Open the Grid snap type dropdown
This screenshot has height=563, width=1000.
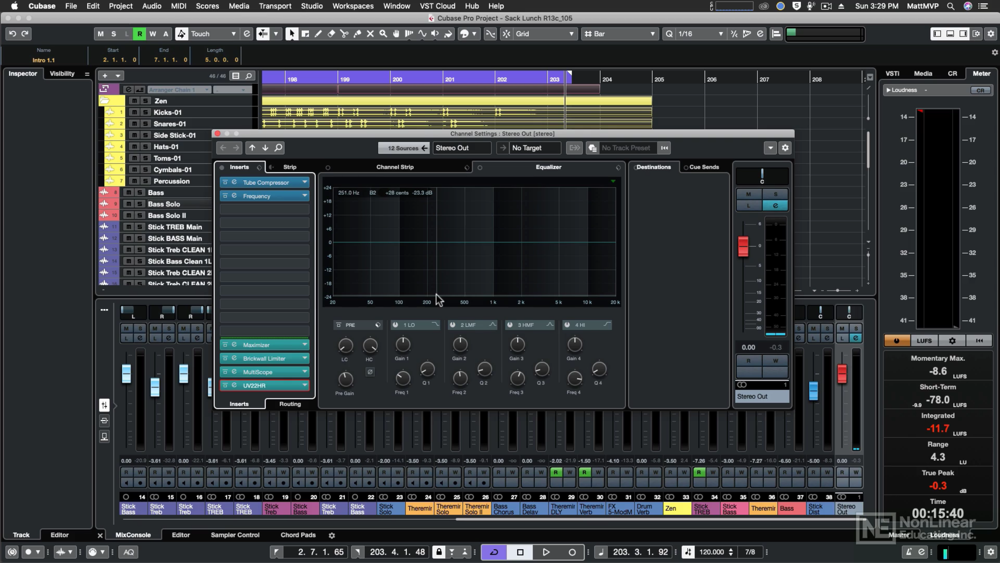pos(545,34)
